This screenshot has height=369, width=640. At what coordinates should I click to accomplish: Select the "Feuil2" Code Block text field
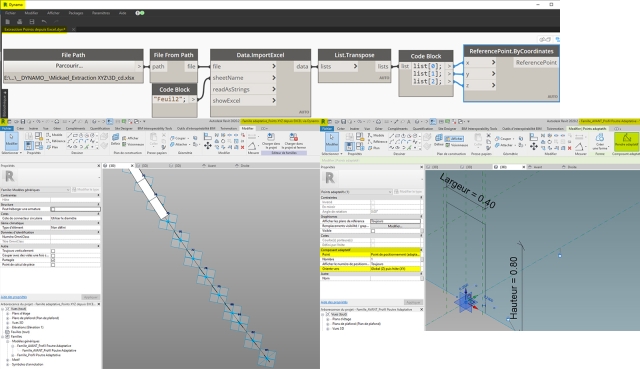tap(170, 99)
